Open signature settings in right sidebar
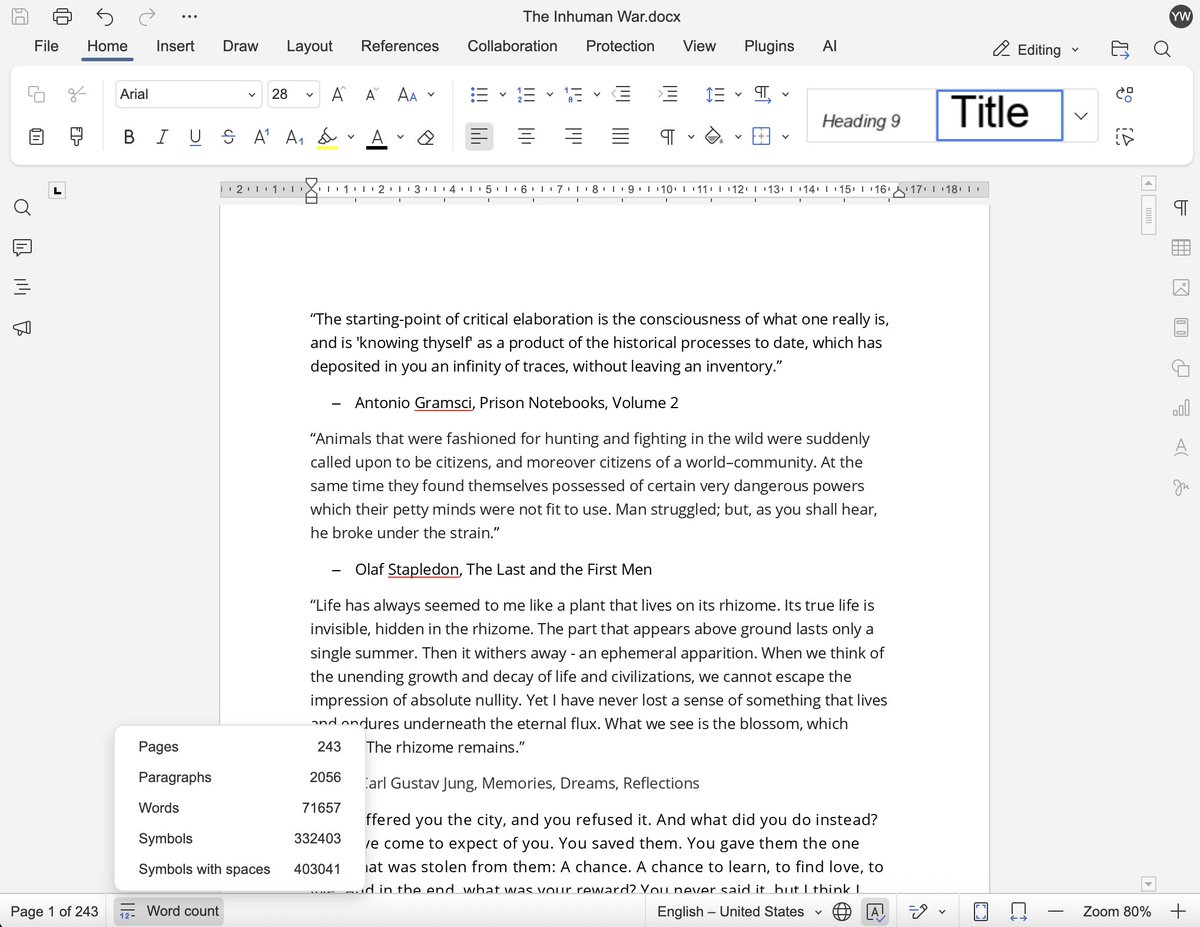 click(x=1181, y=487)
